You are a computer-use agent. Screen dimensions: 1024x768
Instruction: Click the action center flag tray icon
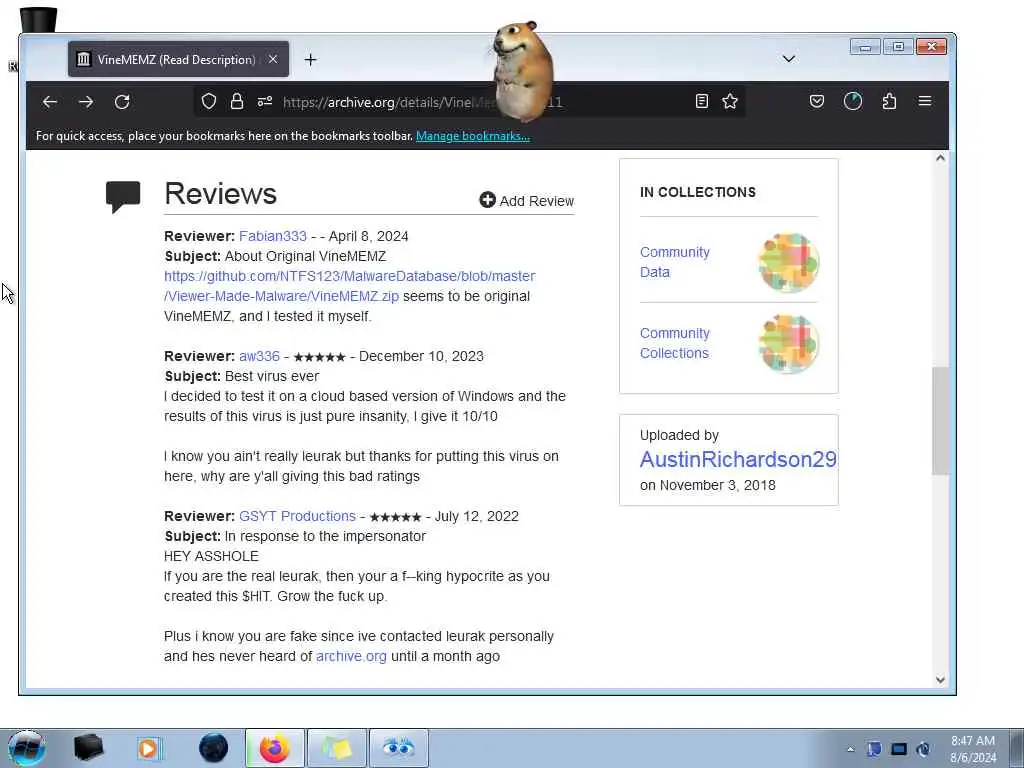(x=874, y=749)
